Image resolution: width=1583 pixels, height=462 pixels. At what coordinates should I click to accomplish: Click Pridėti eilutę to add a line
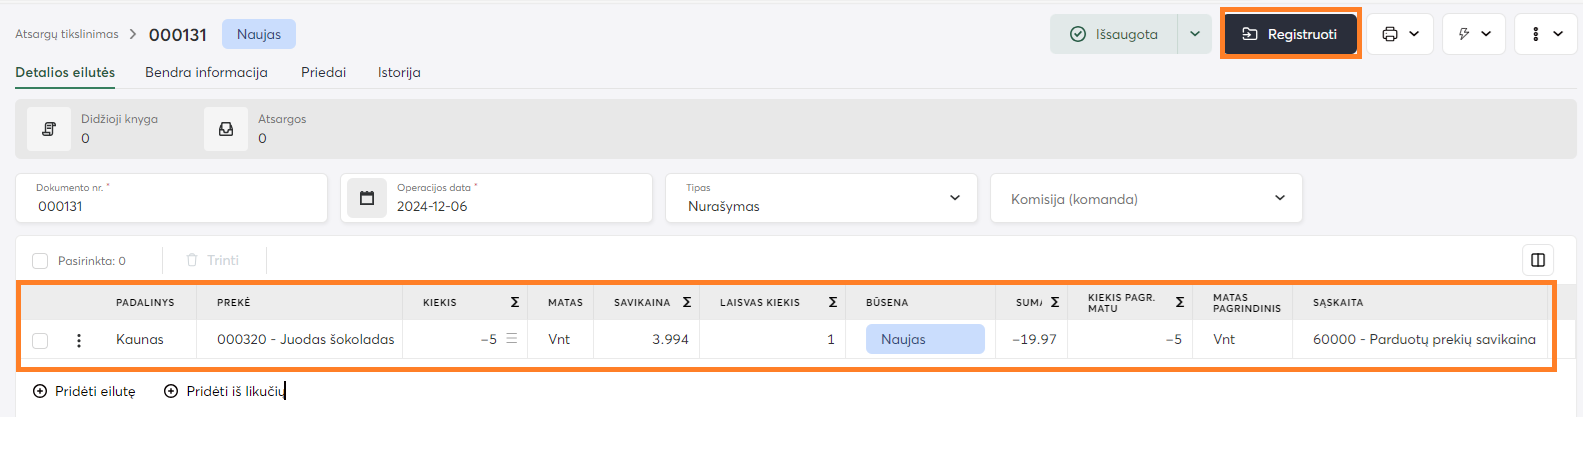tap(85, 391)
